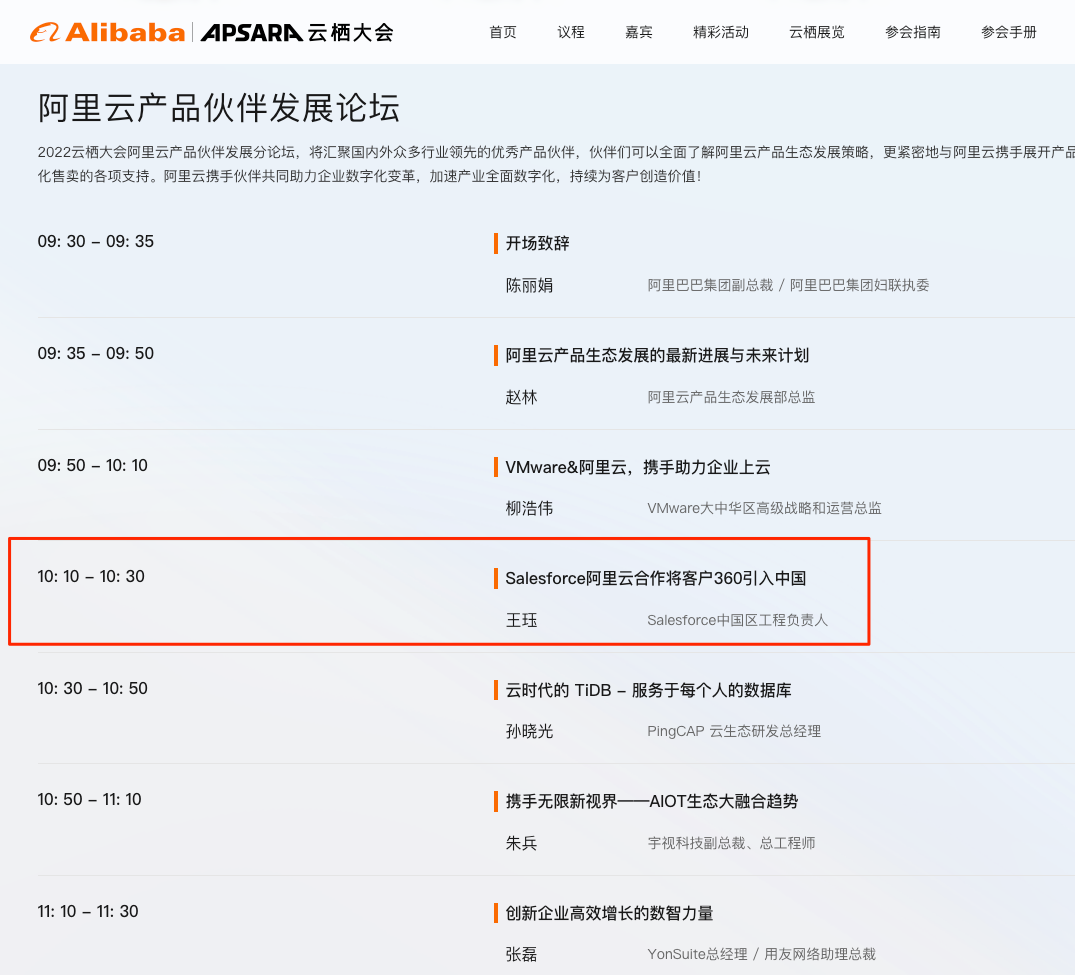Select the 09: 50 – 10: 10 time slot
This screenshot has height=975, width=1075.
93,465
